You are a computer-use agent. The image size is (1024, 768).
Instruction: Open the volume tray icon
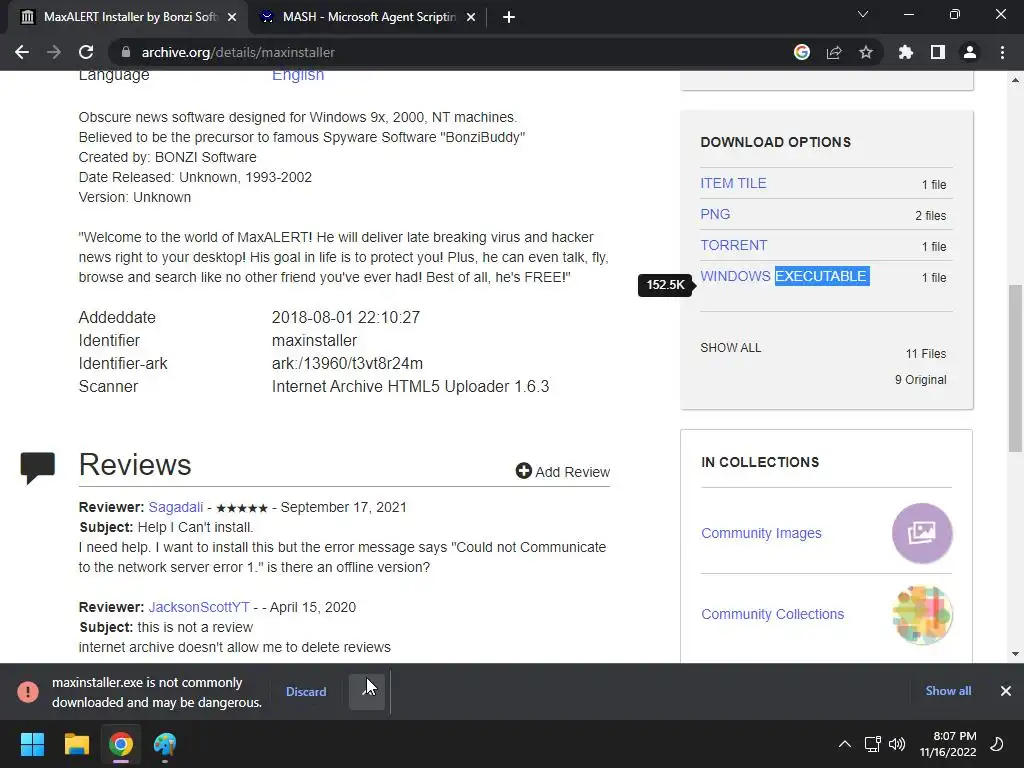tap(897, 744)
